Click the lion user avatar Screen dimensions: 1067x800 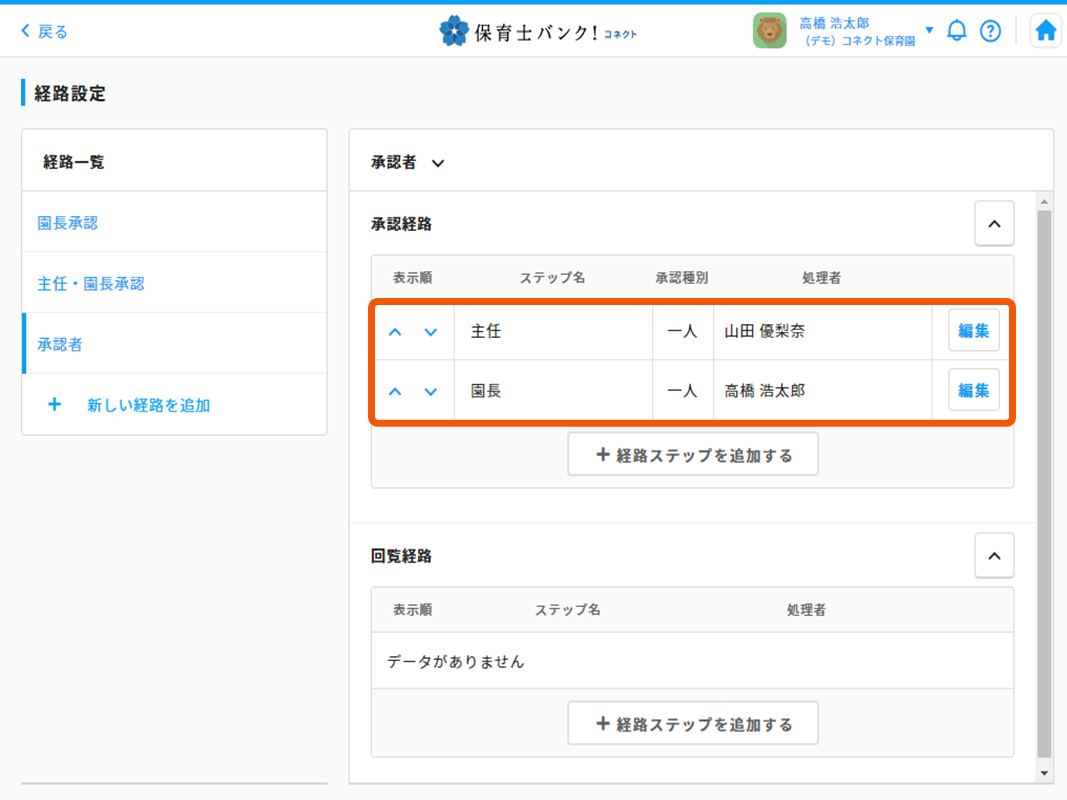click(769, 31)
